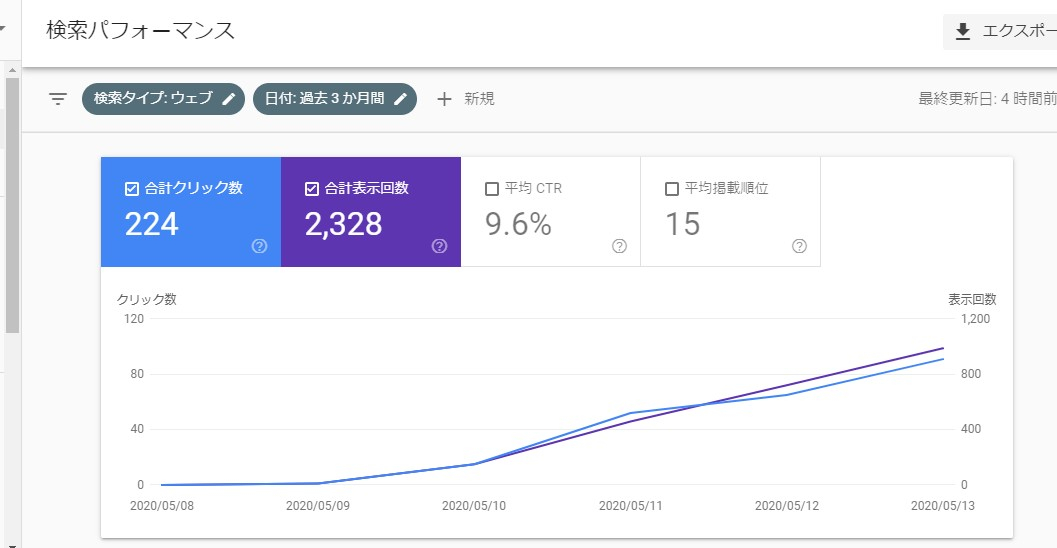The height and width of the screenshot is (548, 1057).
Task: Click the download icon for export
Action: pos(963,32)
